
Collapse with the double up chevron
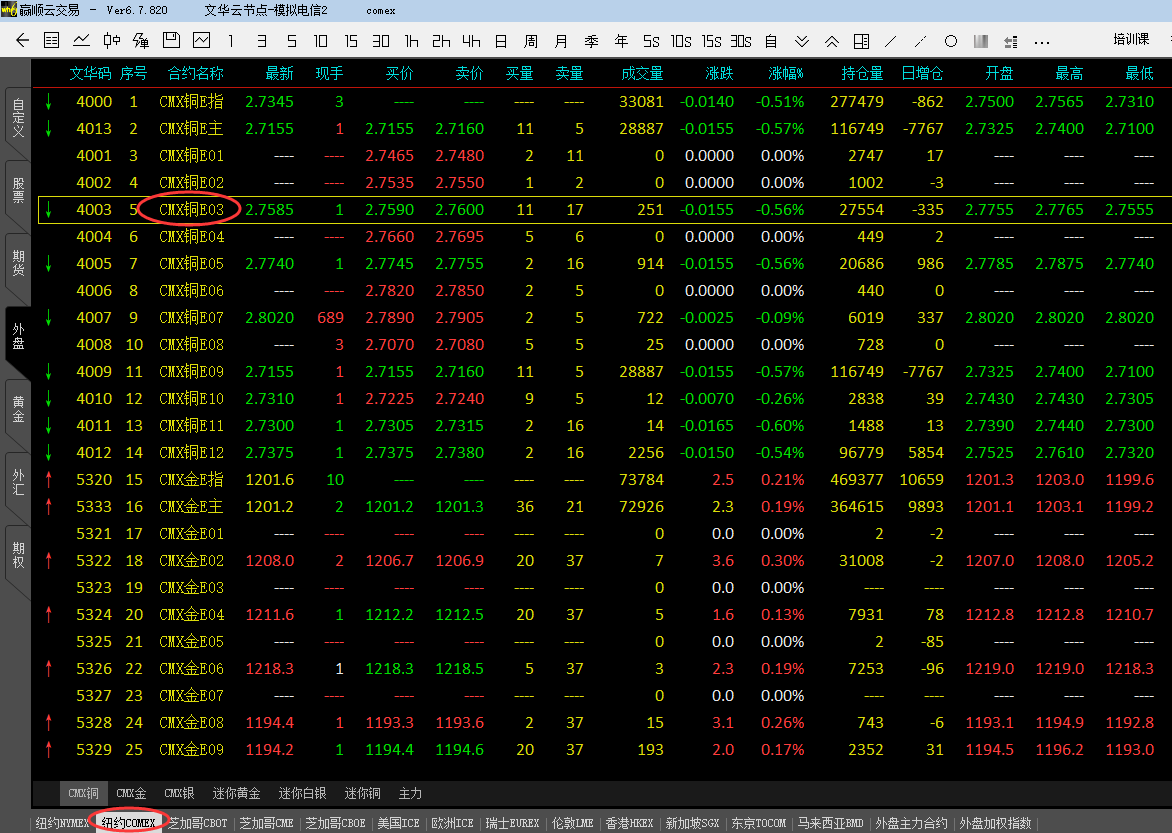[832, 41]
